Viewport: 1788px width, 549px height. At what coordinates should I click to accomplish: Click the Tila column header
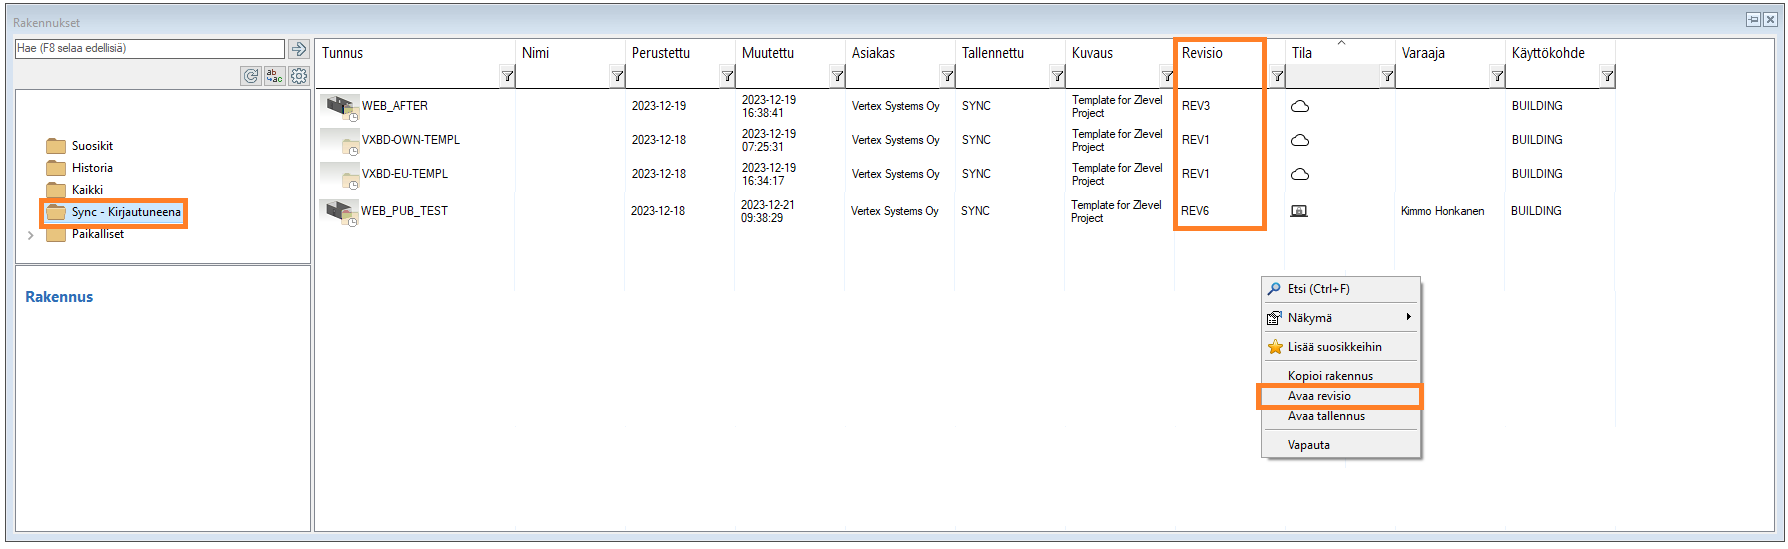[x=1302, y=53]
